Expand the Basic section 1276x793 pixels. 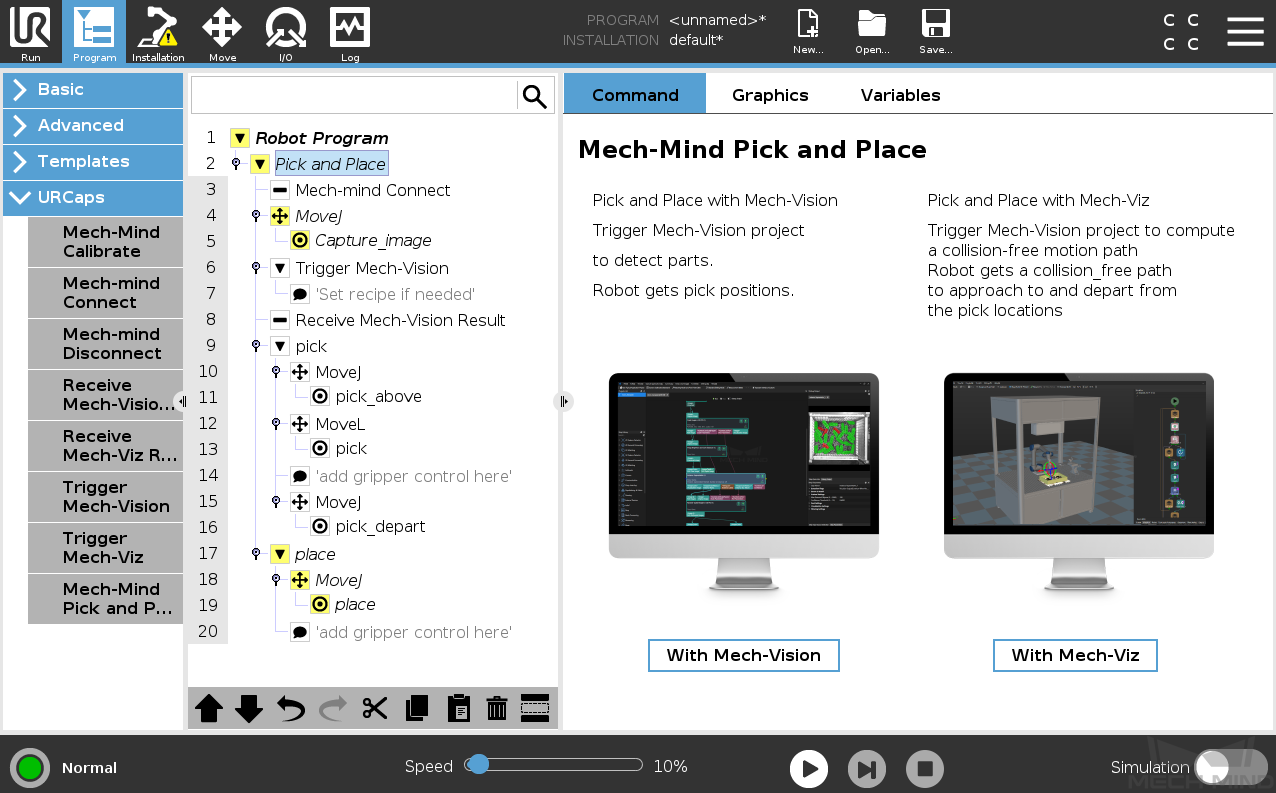93,89
